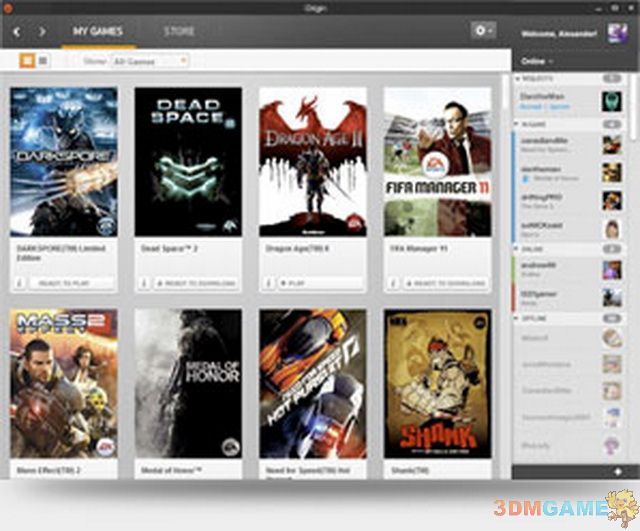This screenshot has width=640, height=531.
Task: Click Ready to Play under Darkspore
Action: 71,283
